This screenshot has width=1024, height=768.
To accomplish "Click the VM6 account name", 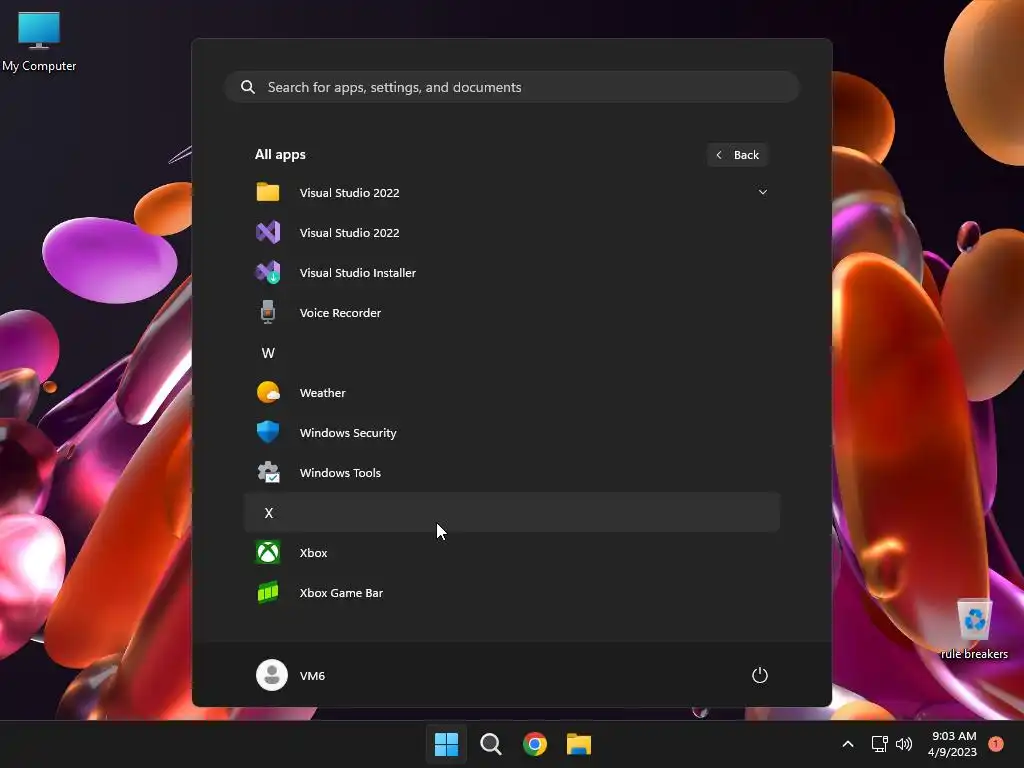I will tap(312, 676).
